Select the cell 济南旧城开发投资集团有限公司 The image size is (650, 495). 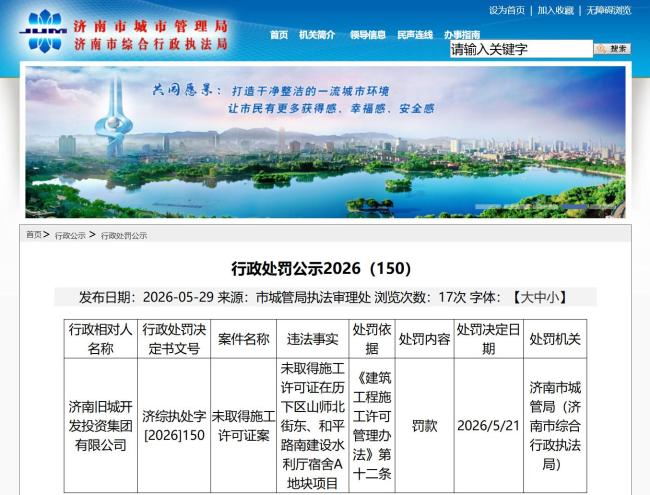tap(101, 426)
